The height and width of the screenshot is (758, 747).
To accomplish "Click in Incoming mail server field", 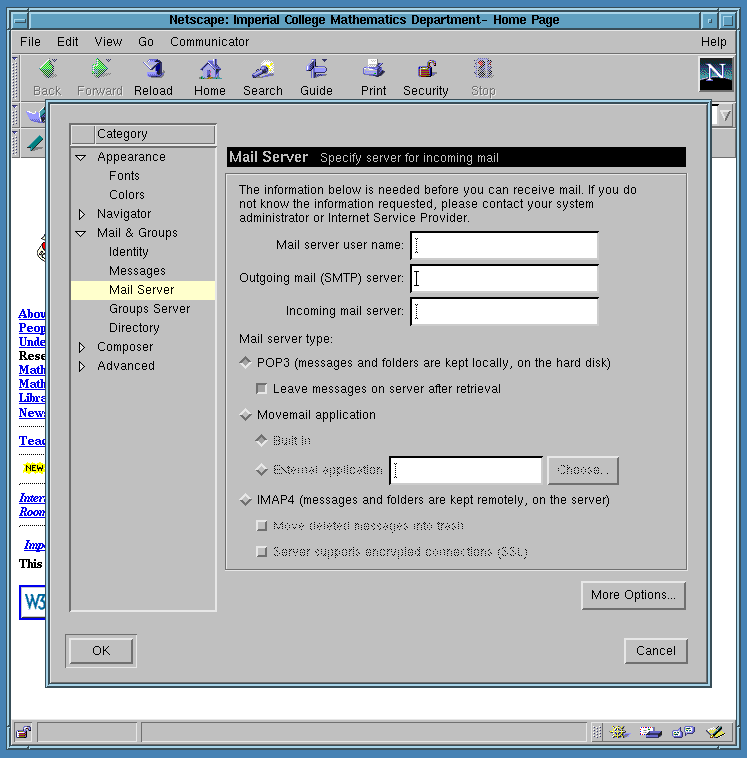I will pyautogui.click(x=504, y=311).
